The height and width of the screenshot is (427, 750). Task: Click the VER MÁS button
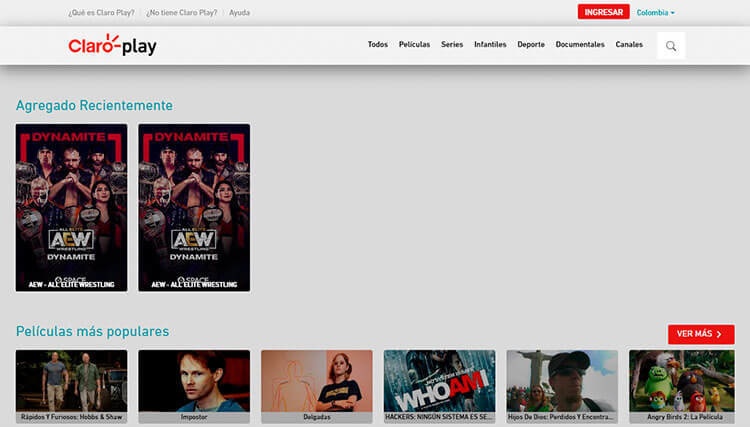point(701,334)
